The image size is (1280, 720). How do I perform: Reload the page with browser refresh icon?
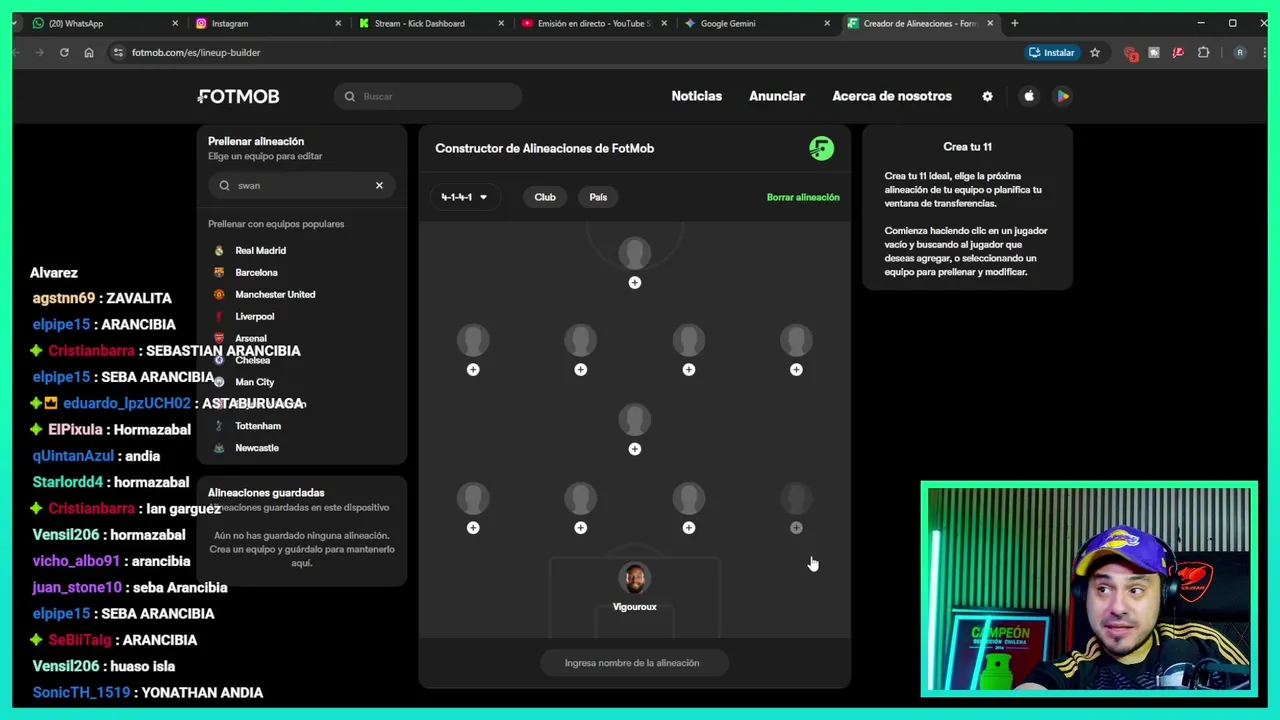pos(64,52)
